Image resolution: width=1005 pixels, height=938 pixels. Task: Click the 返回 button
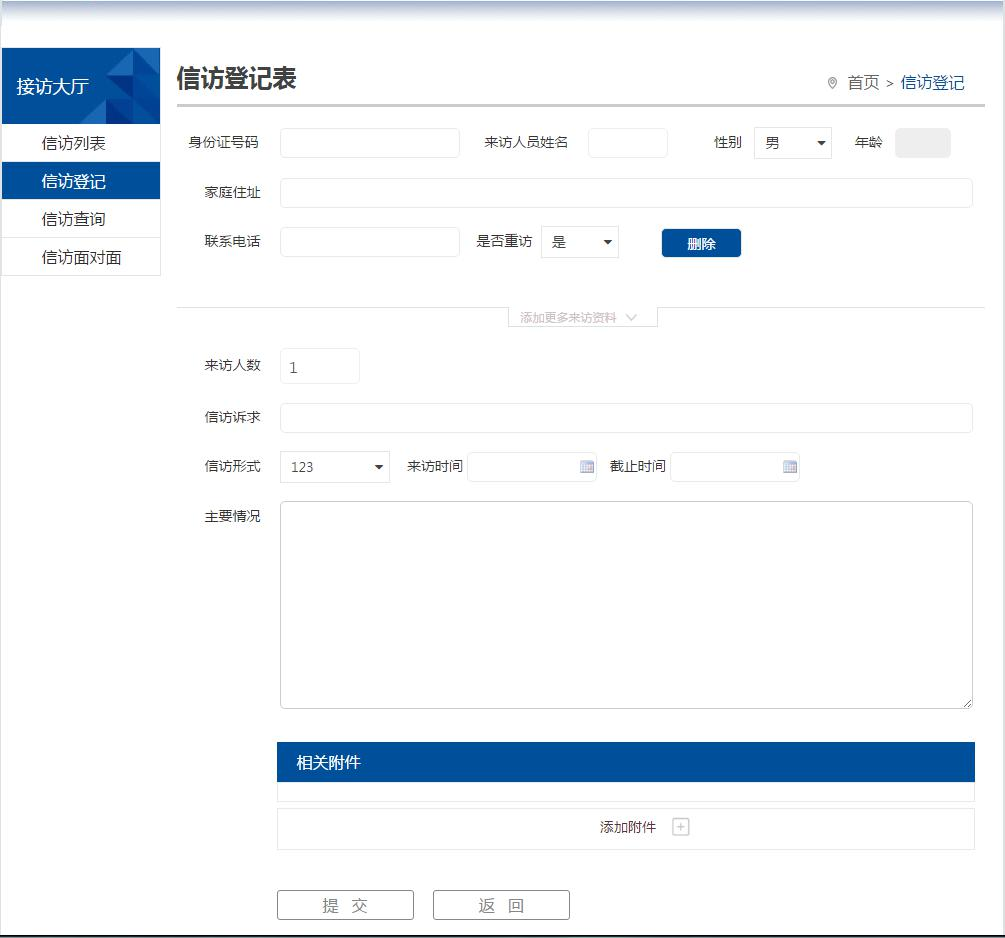[501, 905]
